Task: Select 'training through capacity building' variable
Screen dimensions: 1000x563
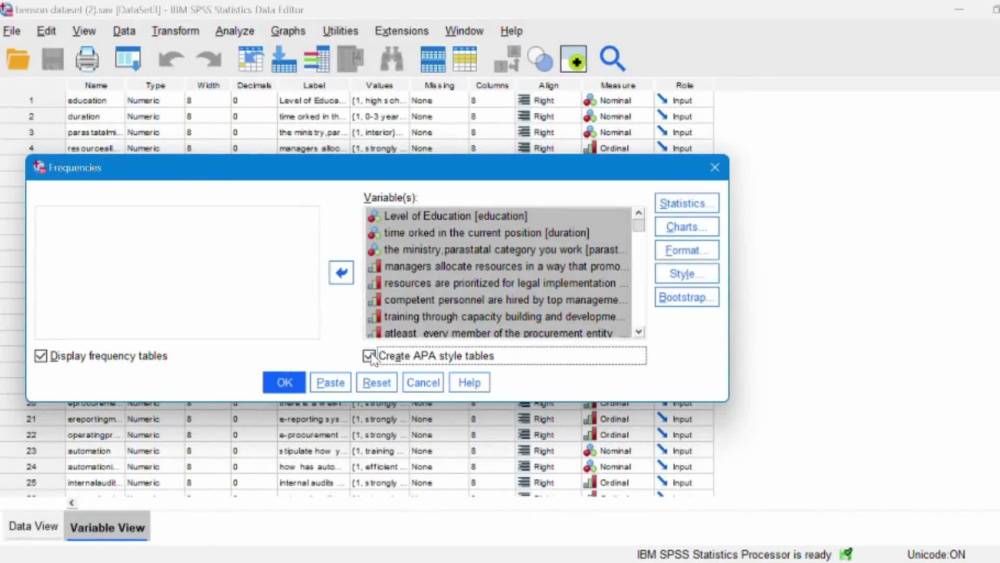Action: pyautogui.click(x=500, y=316)
